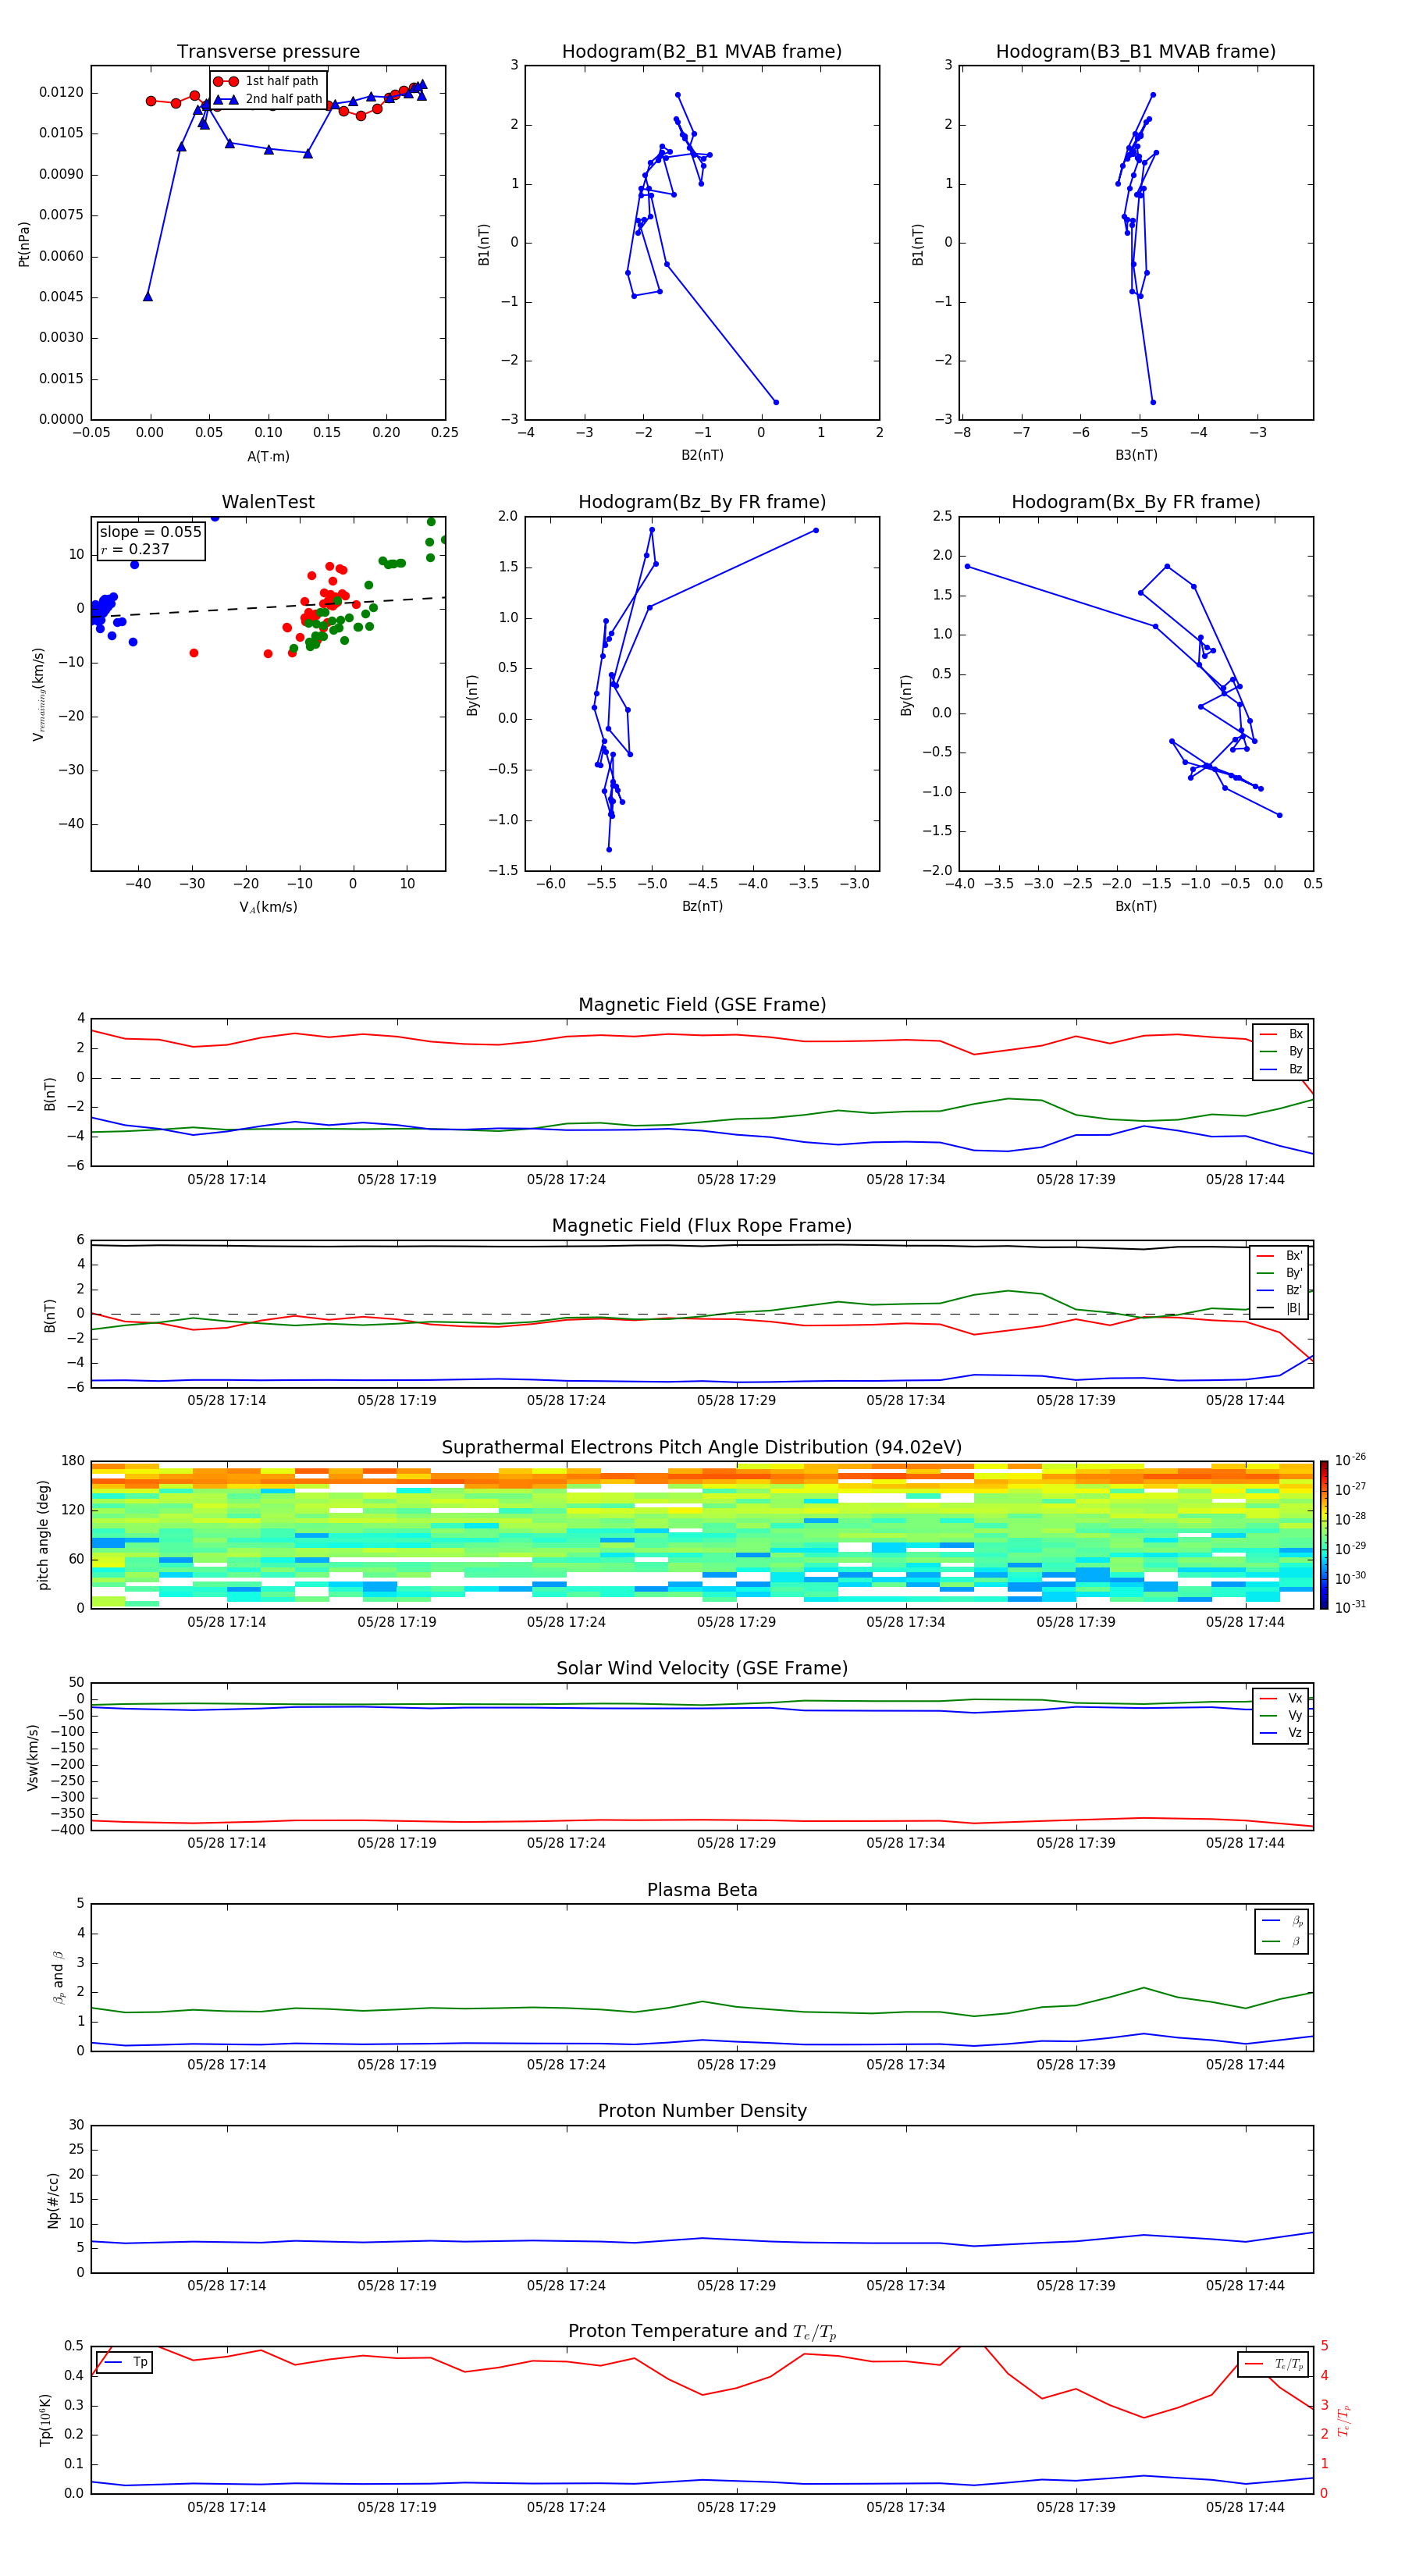Click '05/28 17:39' tick under temperature plot
The image size is (1405, 2576).
click(x=1075, y=2507)
